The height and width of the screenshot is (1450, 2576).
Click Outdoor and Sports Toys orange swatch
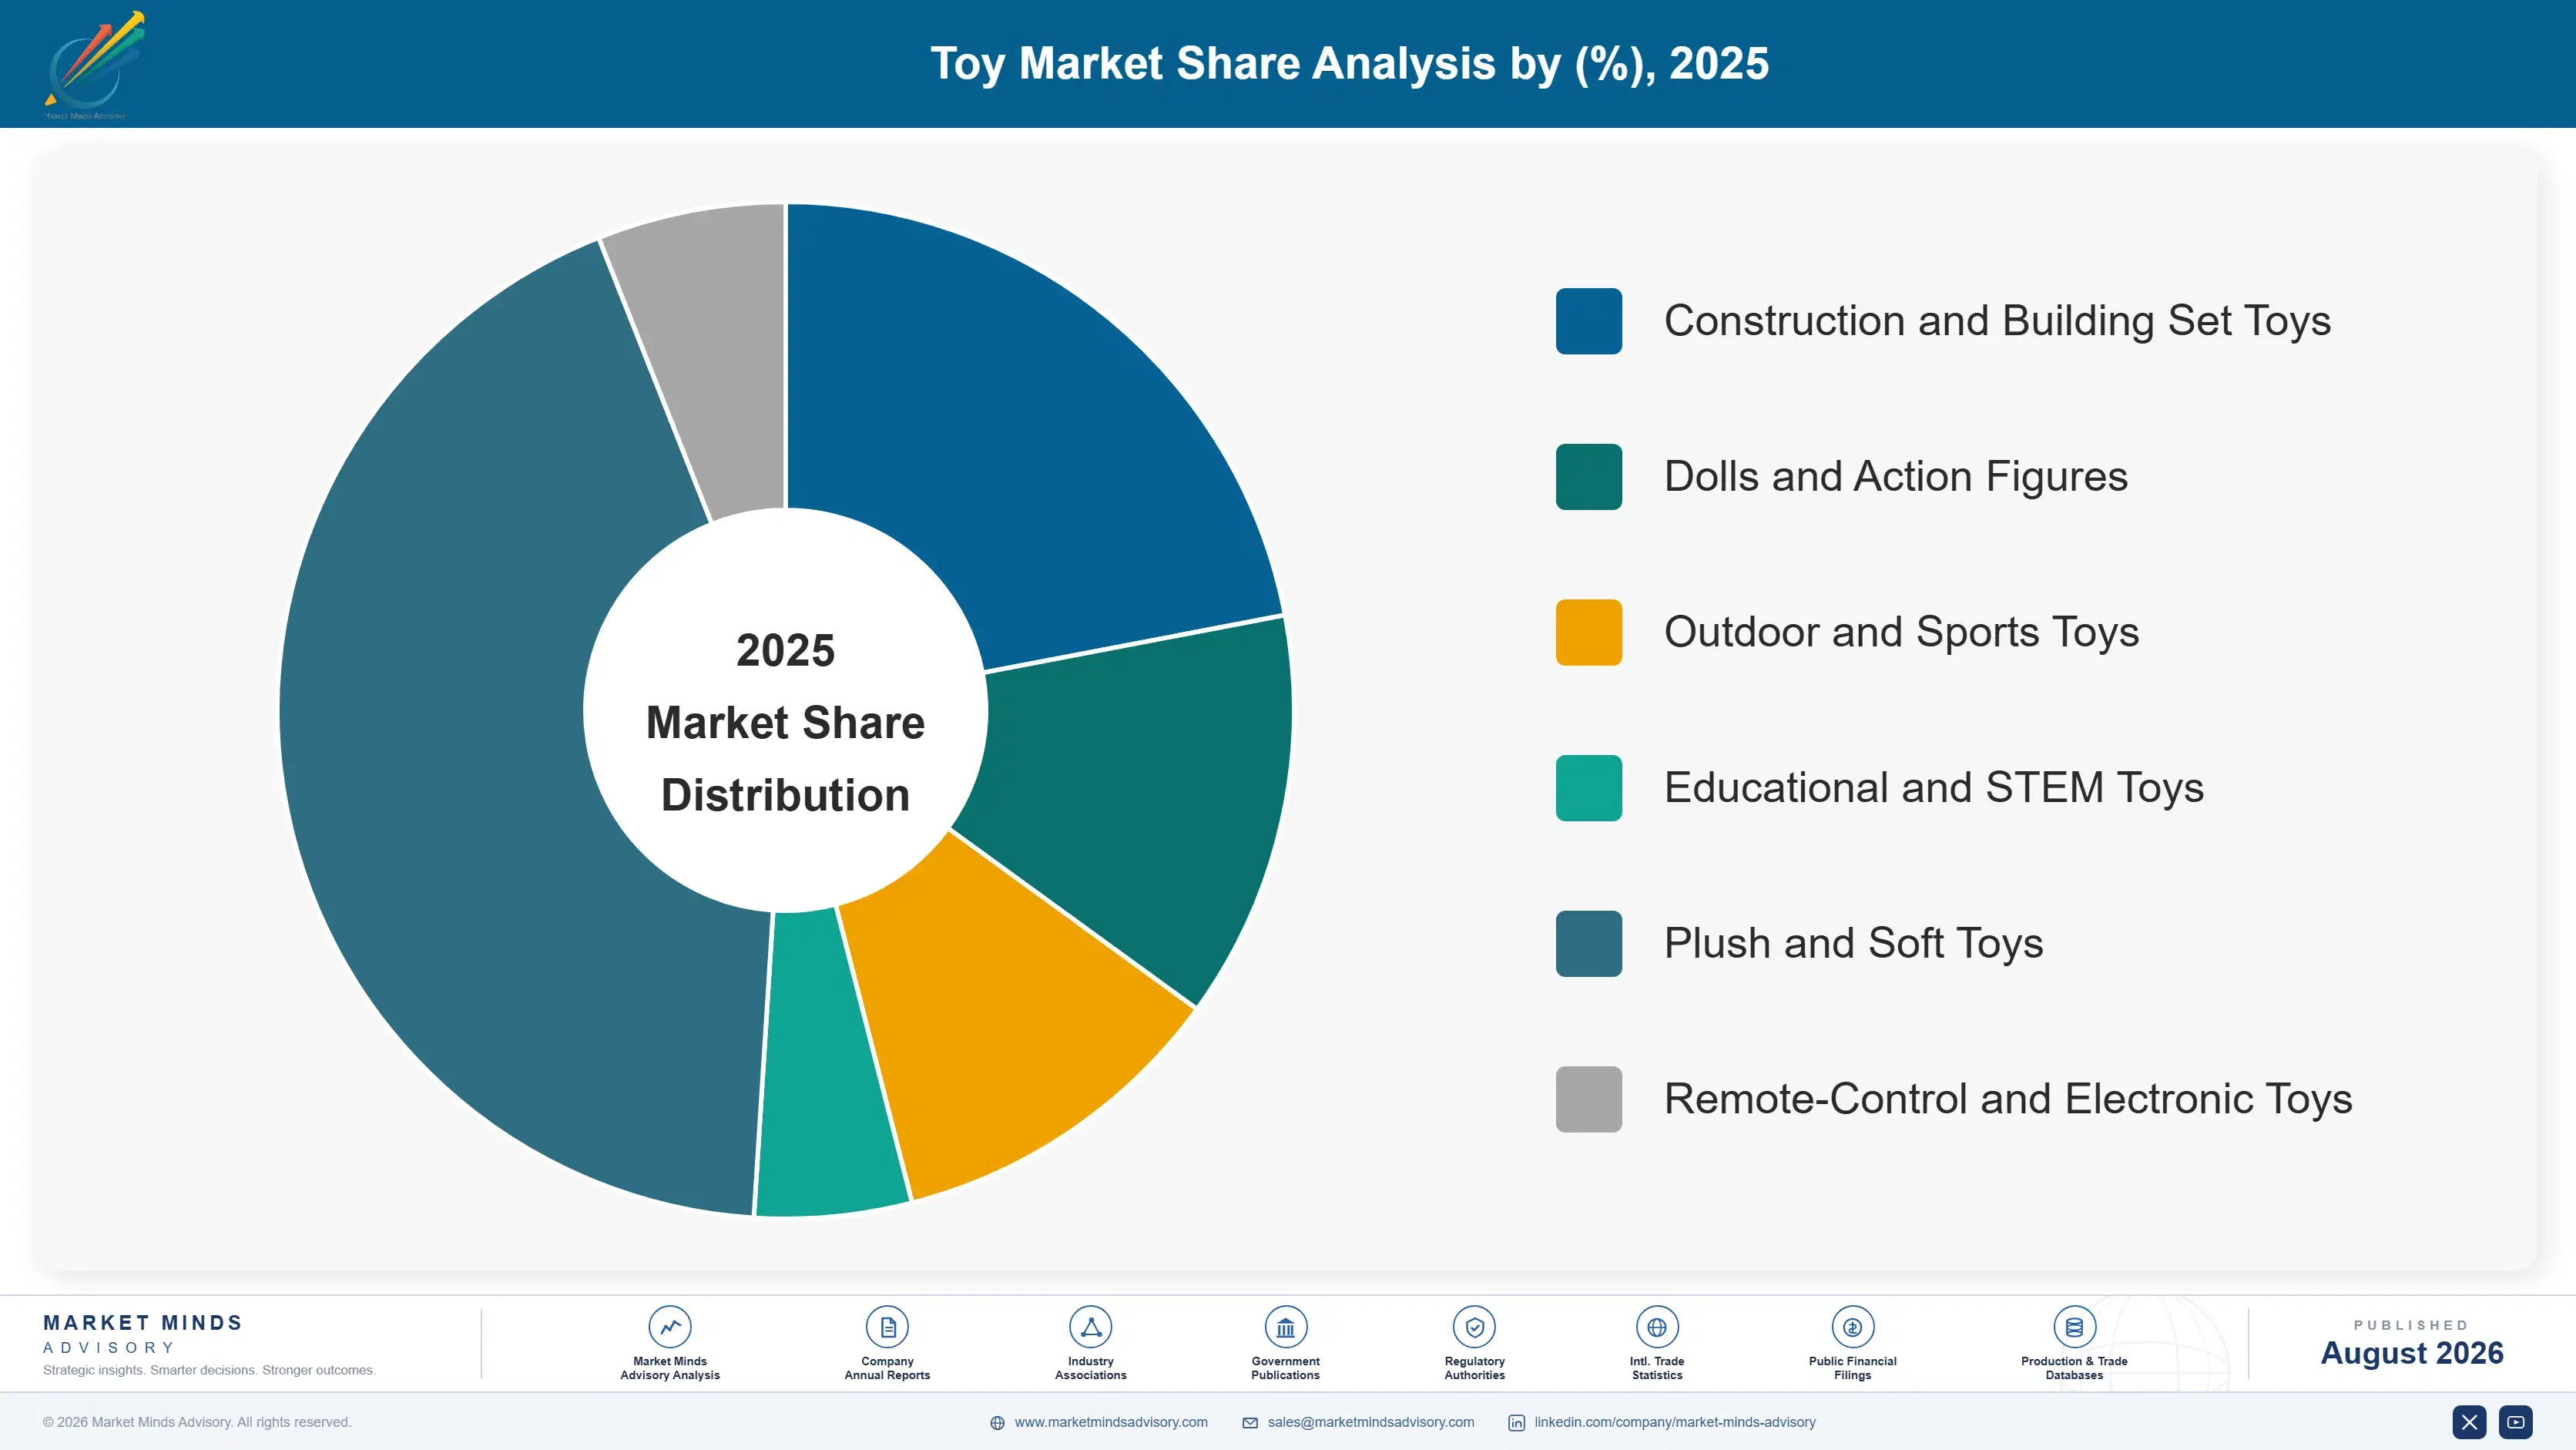click(1589, 632)
